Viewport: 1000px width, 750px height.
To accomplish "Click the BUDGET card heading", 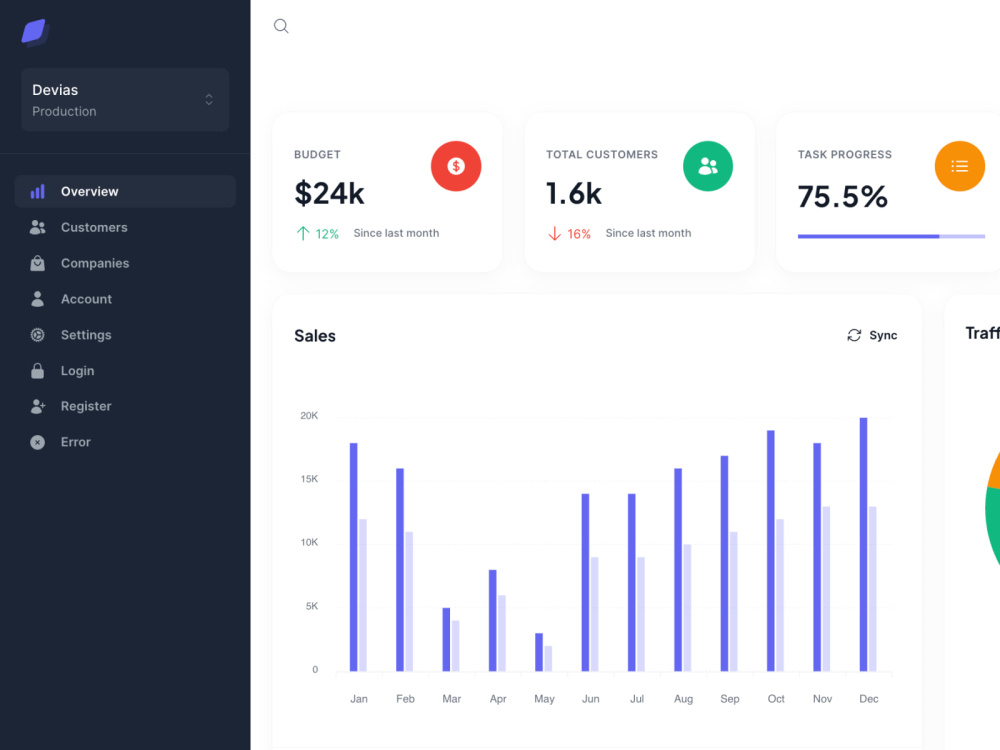I will click(317, 154).
